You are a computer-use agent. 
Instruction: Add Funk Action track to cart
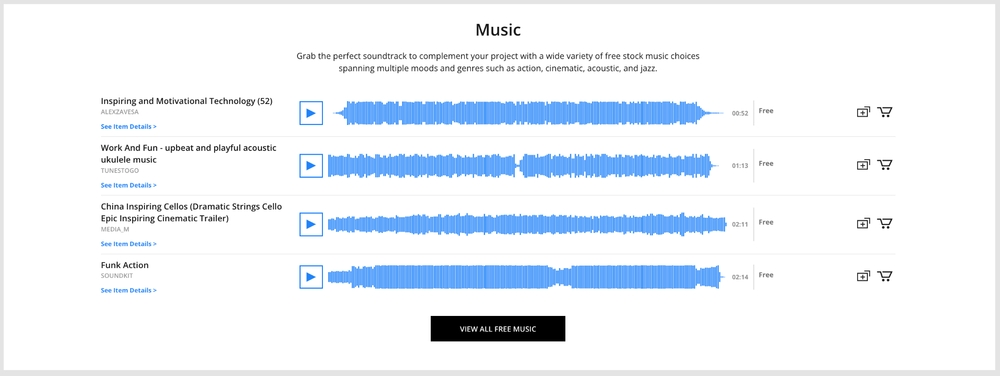tap(885, 277)
